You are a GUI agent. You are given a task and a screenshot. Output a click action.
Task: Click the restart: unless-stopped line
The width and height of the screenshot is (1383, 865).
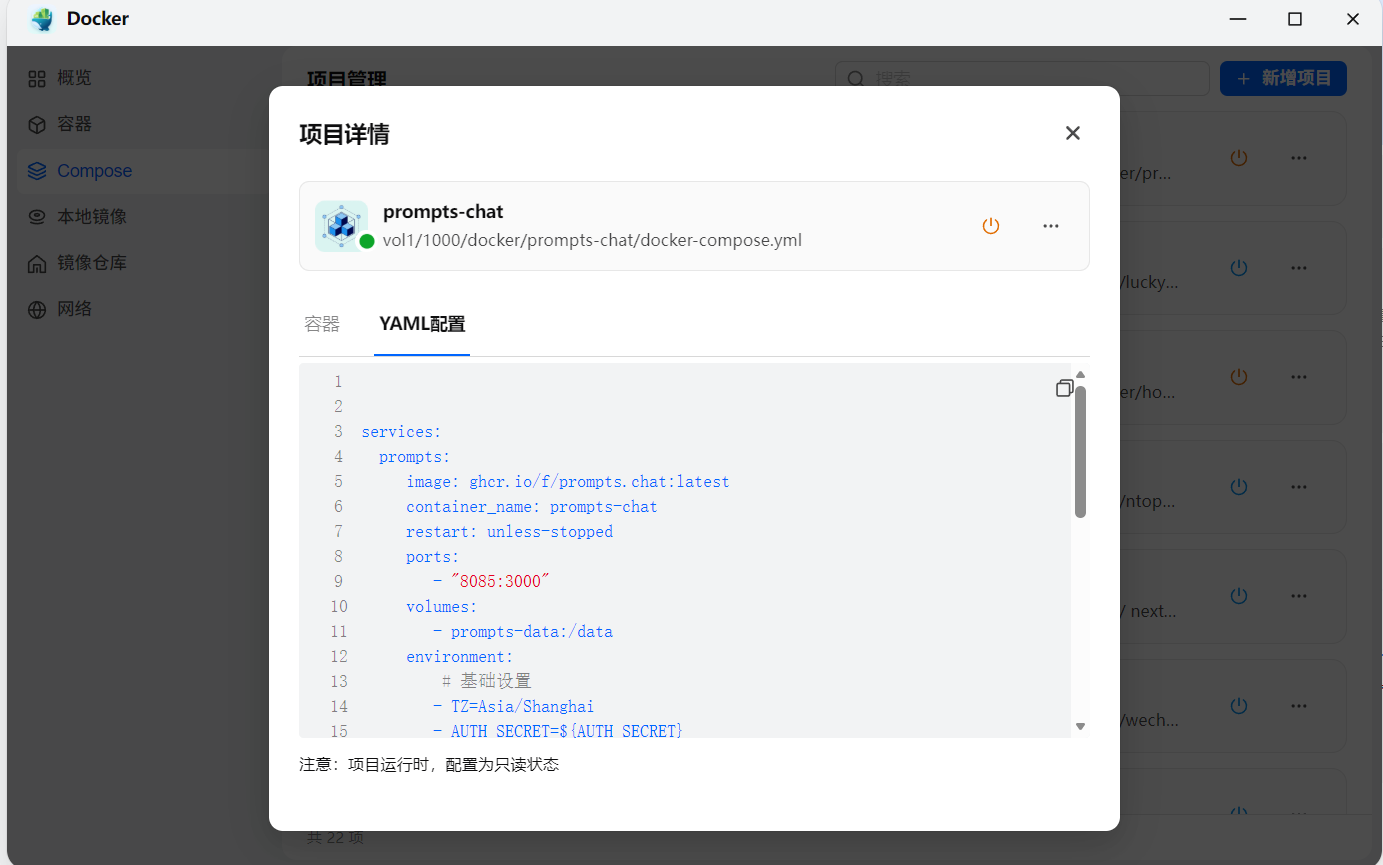point(509,532)
